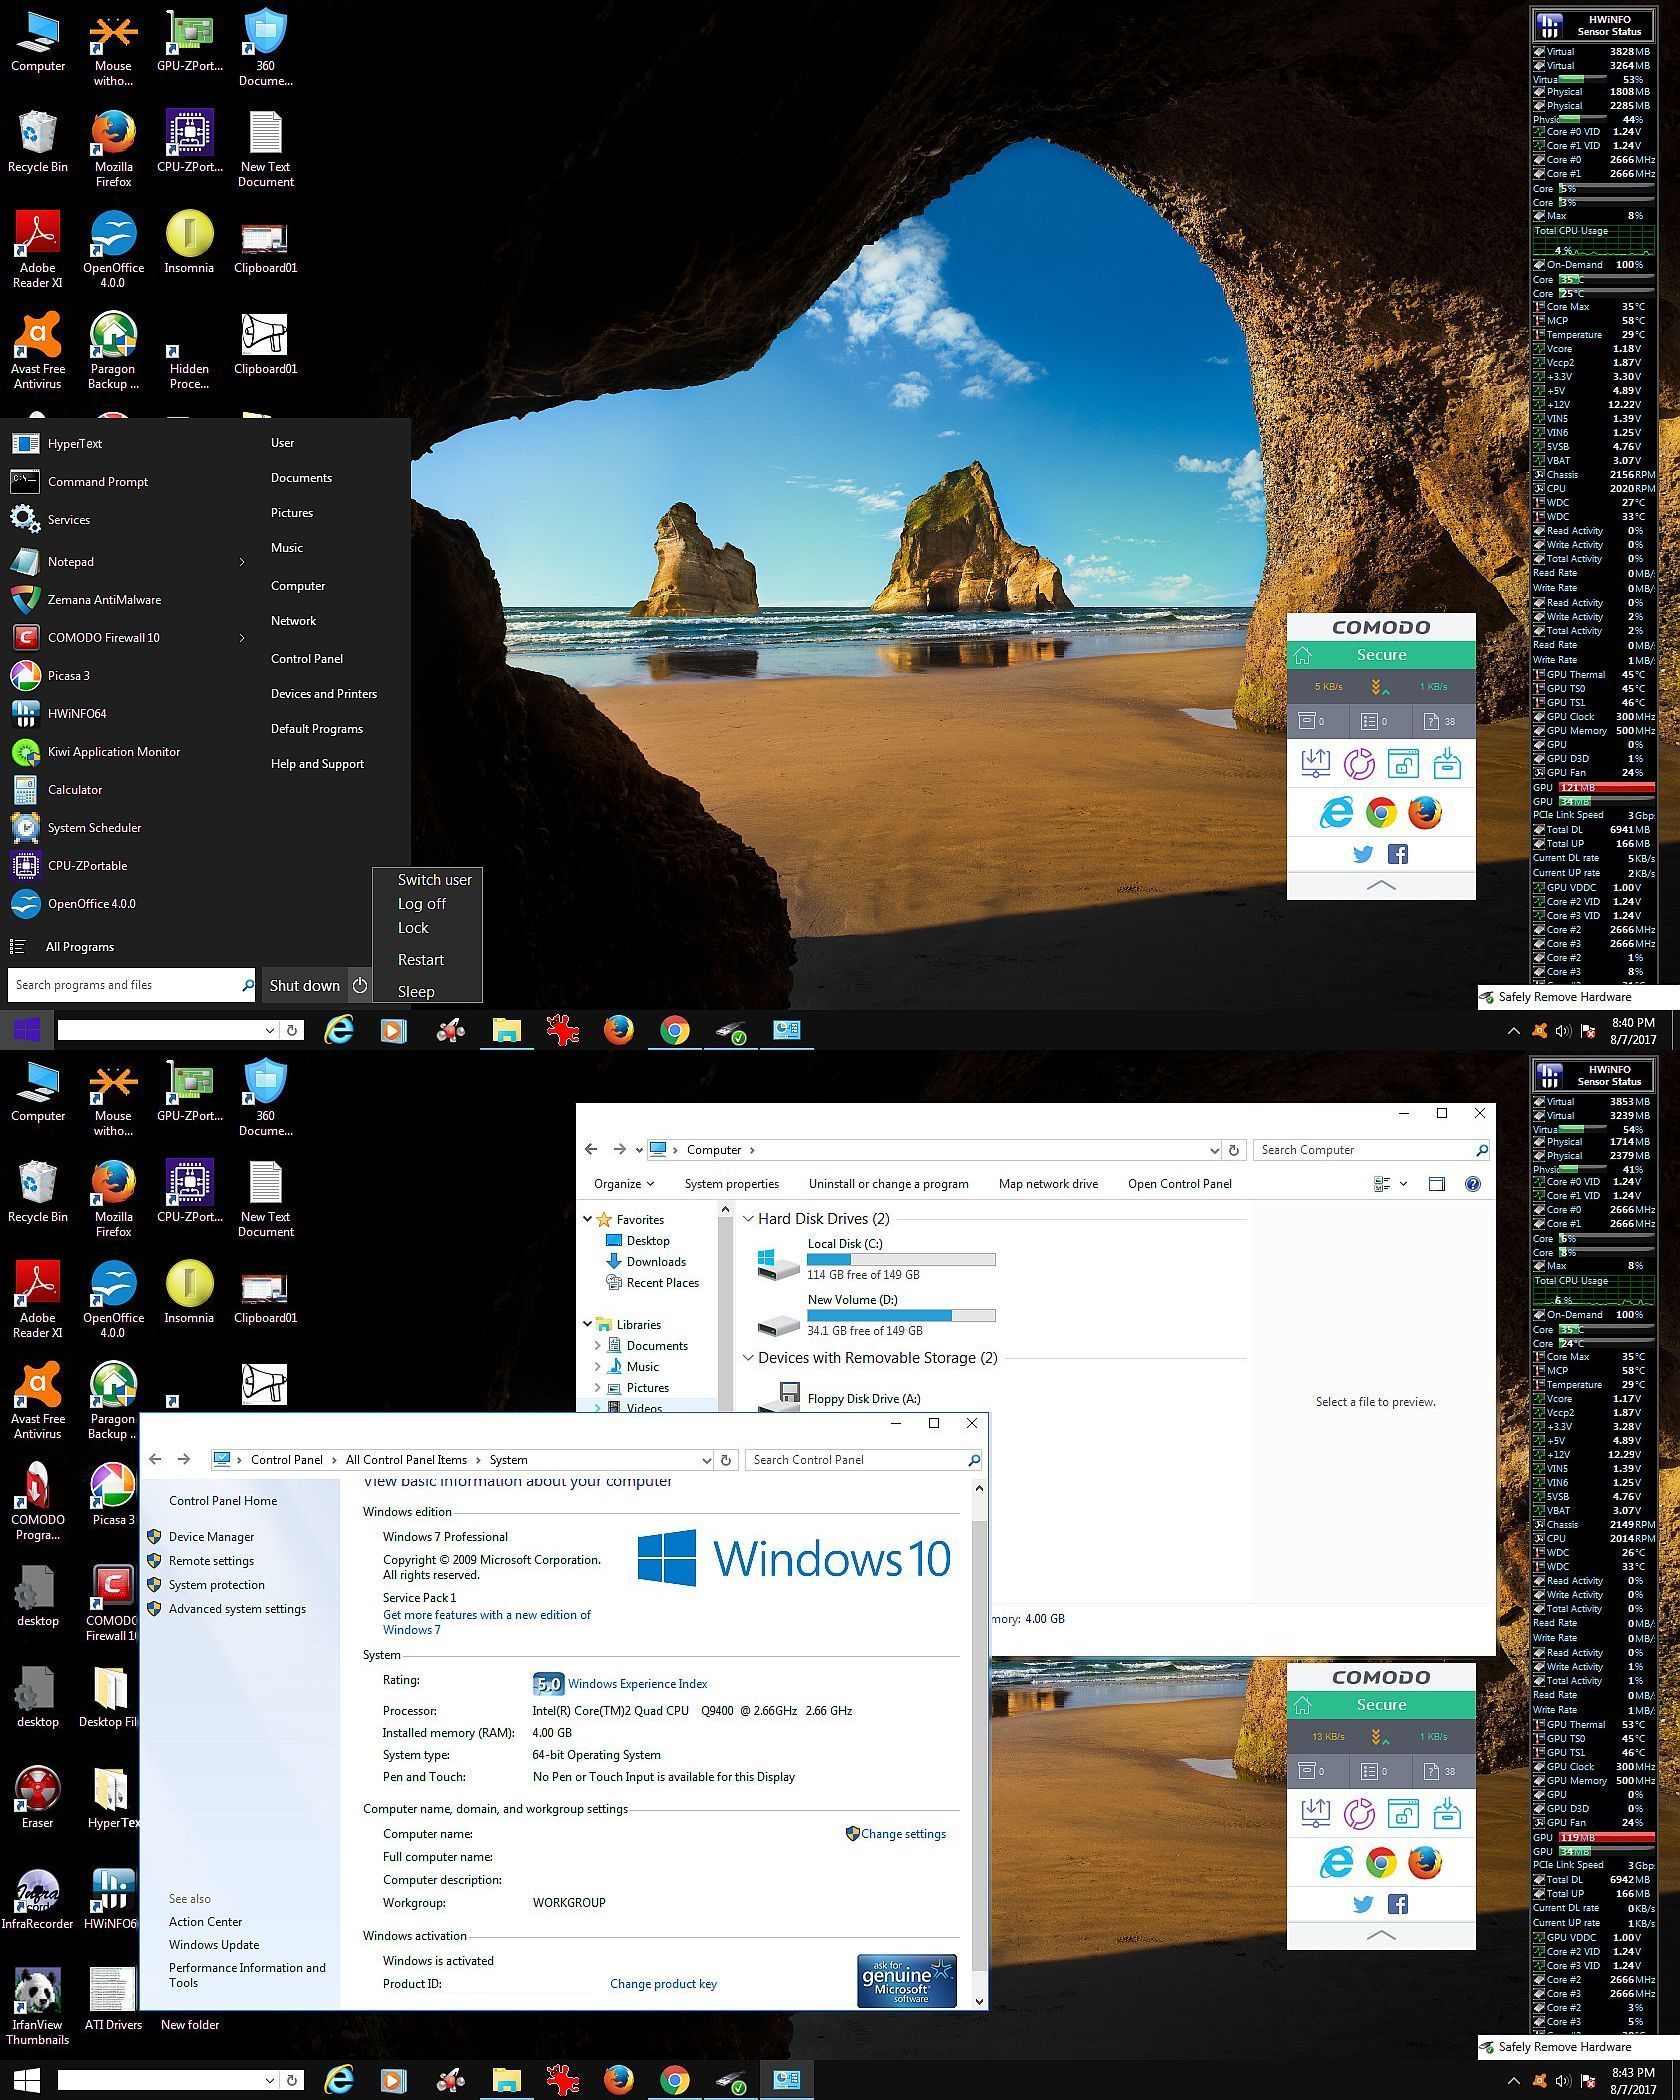1680x2100 pixels.
Task: Click the purple Start button on the taskbar
Action: (26, 1030)
